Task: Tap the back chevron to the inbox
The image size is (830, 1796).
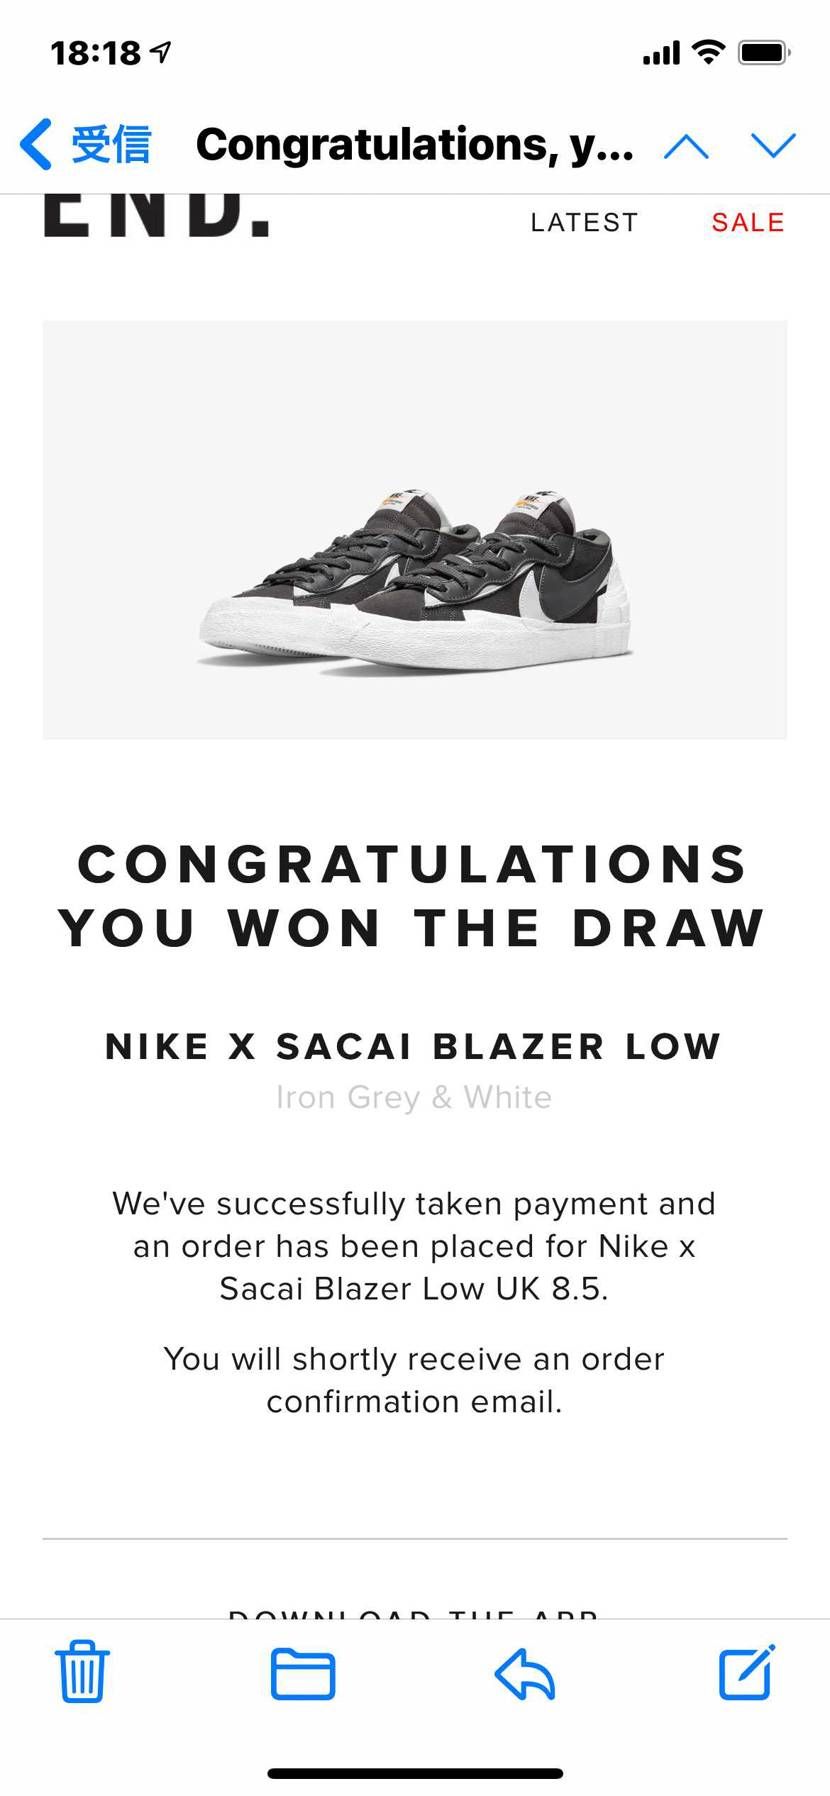Action: pyautogui.click(x=36, y=144)
